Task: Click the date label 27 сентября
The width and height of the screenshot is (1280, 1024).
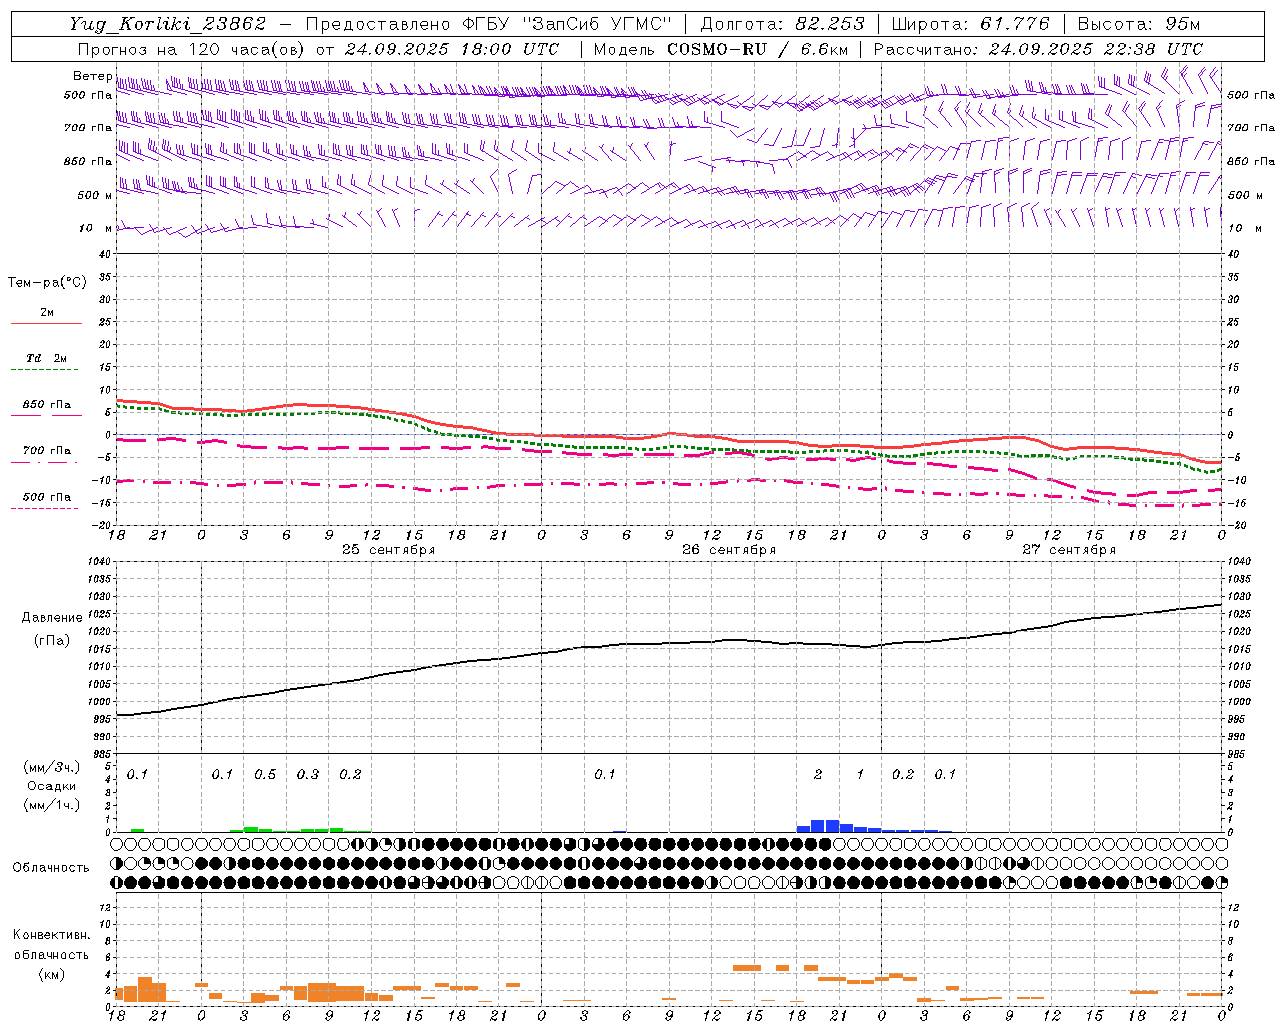Action: pos(1068,549)
